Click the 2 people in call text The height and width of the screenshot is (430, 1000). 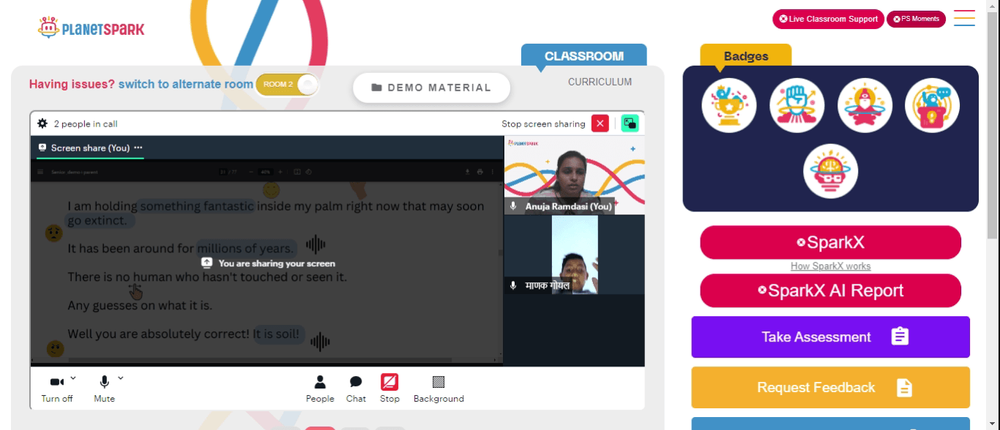(x=85, y=124)
